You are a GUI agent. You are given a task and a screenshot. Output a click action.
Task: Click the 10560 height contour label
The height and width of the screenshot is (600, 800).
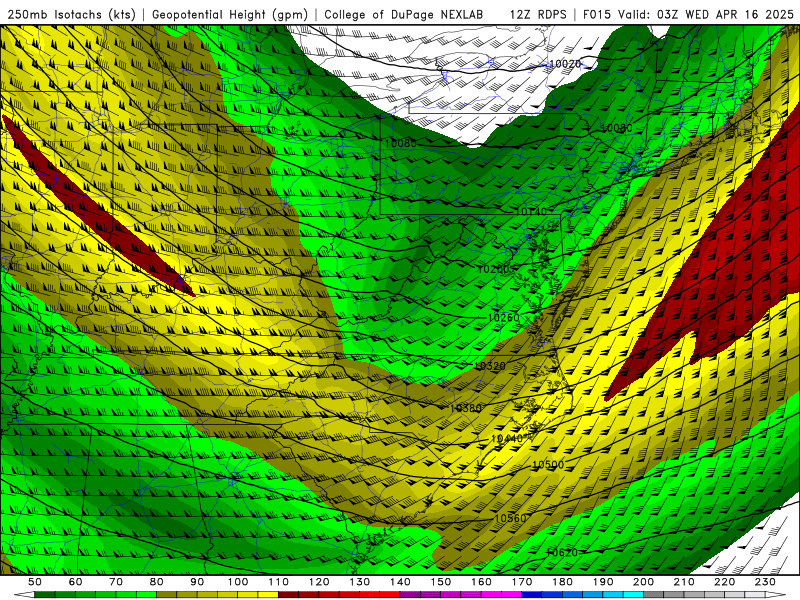point(511,518)
